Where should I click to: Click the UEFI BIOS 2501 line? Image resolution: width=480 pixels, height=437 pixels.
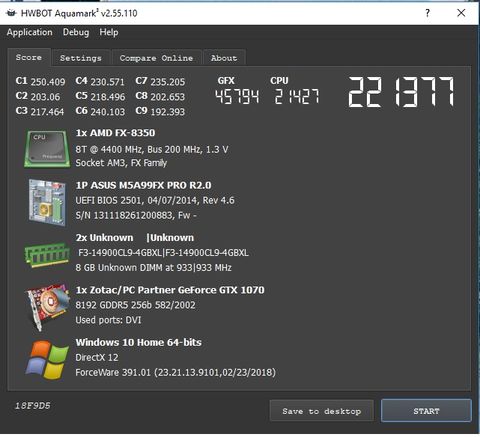click(155, 200)
